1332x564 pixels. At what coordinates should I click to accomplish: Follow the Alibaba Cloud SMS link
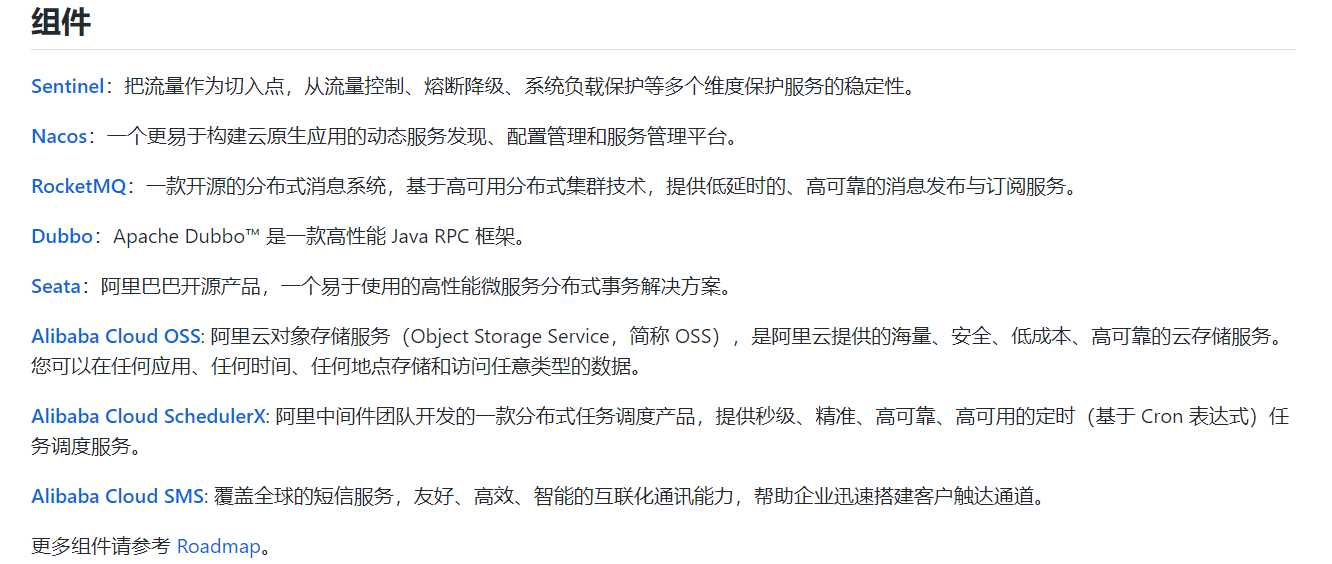point(117,496)
